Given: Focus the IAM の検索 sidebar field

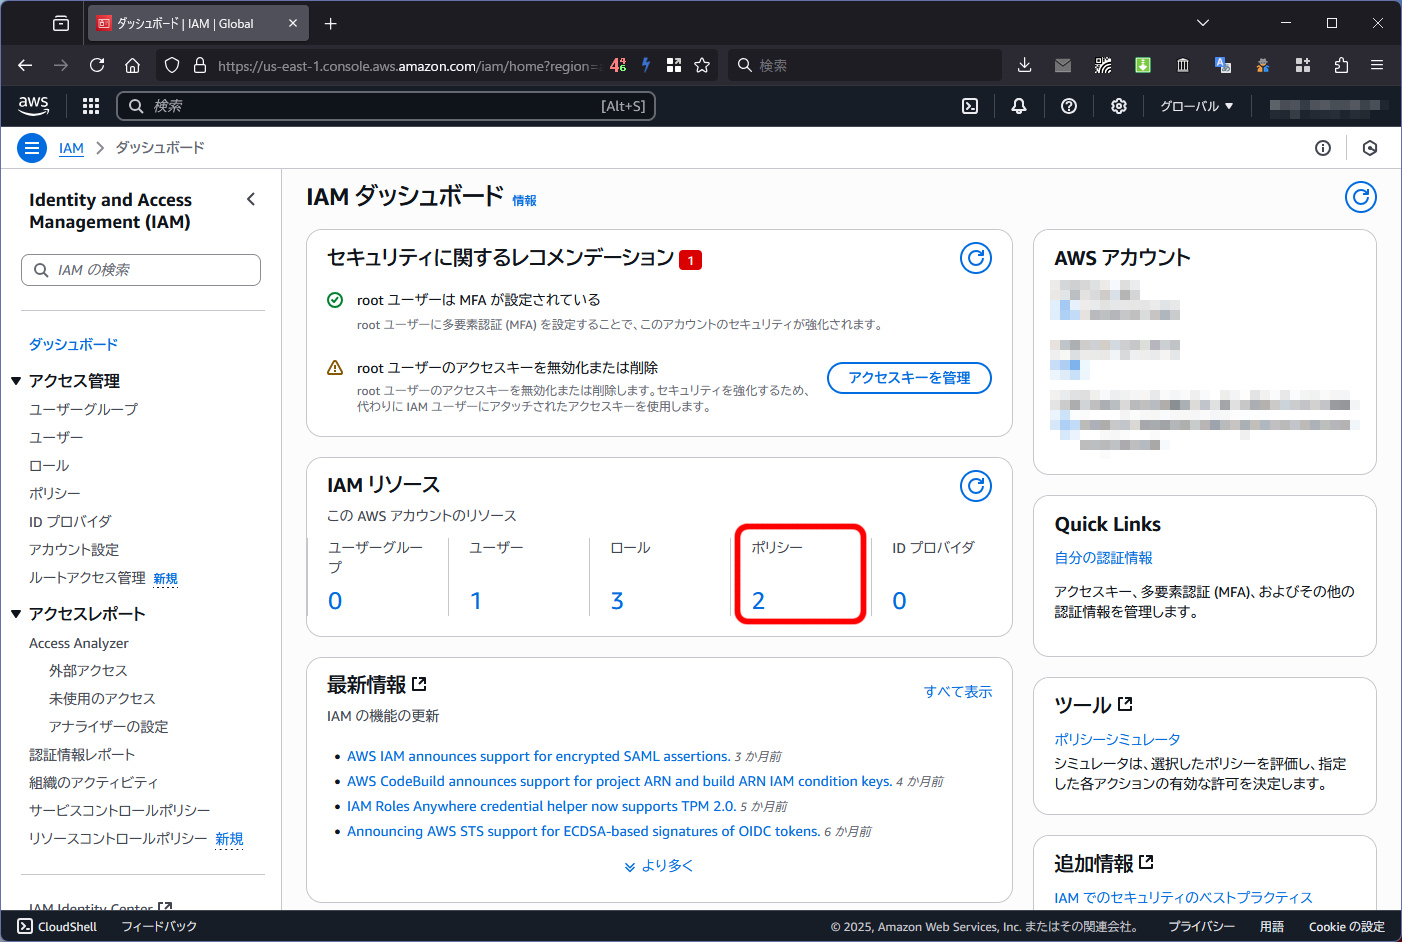Looking at the screenshot, I should point(141,270).
